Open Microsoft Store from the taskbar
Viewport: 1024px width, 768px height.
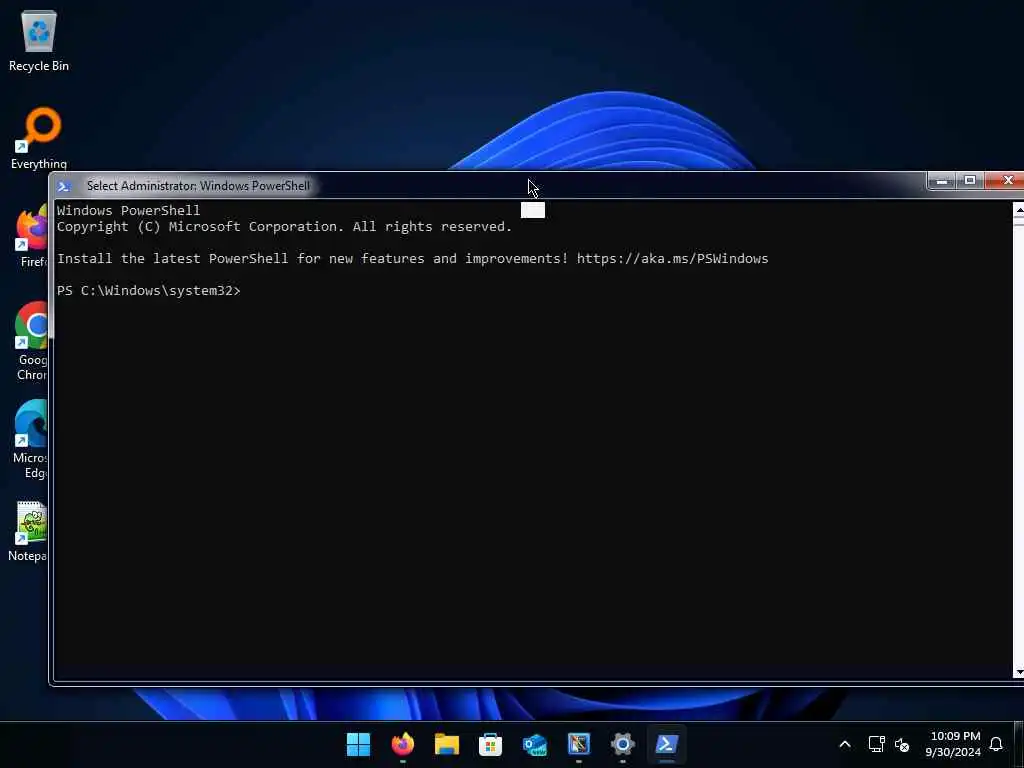point(490,744)
